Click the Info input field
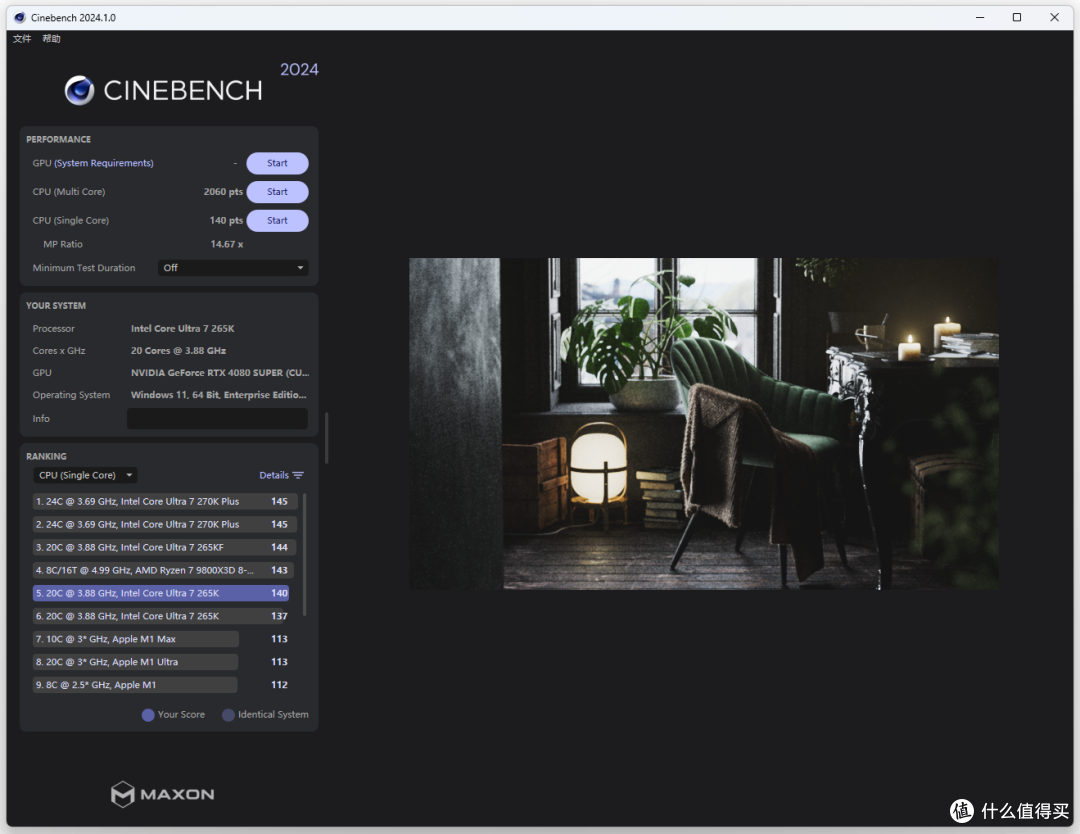The image size is (1080, 834). 218,419
